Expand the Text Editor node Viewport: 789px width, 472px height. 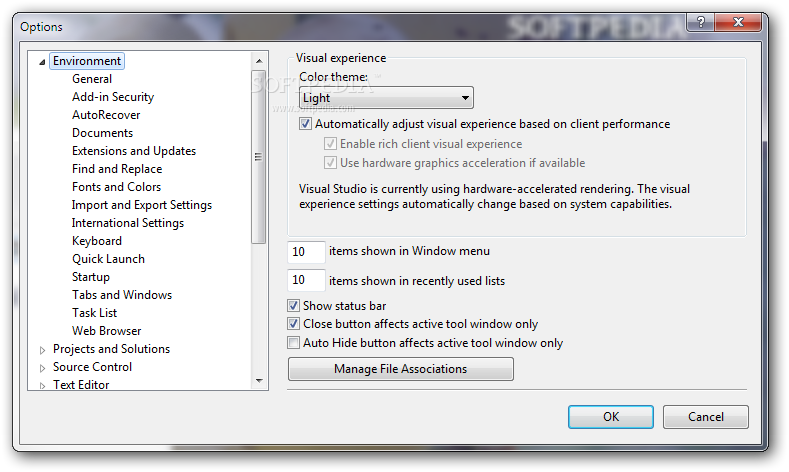pos(42,385)
